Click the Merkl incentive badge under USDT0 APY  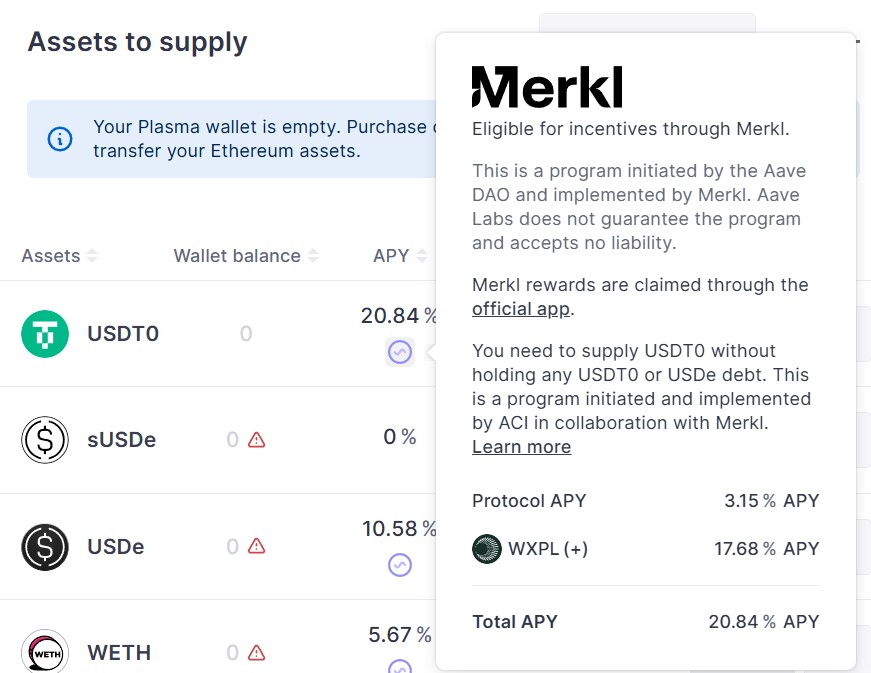pyautogui.click(x=400, y=351)
